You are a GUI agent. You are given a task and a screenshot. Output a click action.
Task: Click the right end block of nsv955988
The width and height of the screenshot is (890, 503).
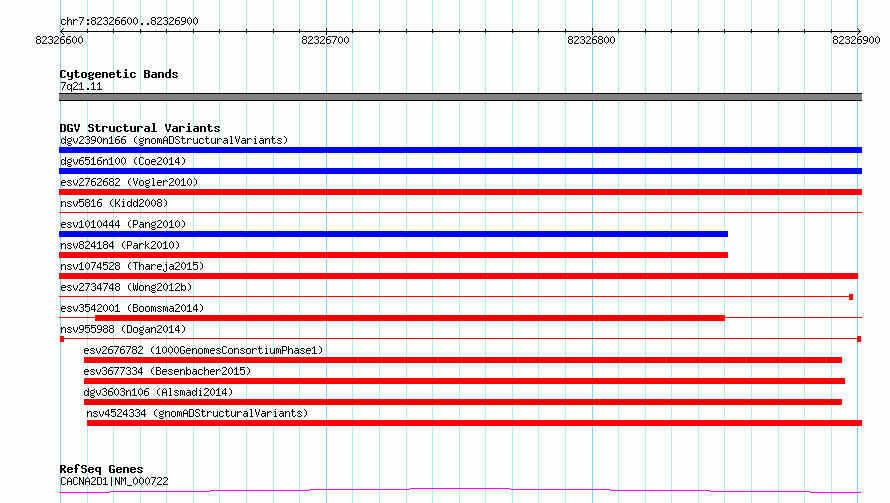[x=859, y=339]
